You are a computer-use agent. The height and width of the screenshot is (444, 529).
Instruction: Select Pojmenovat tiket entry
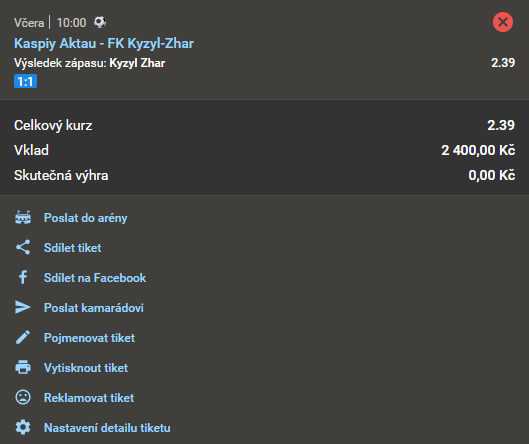pos(89,338)
